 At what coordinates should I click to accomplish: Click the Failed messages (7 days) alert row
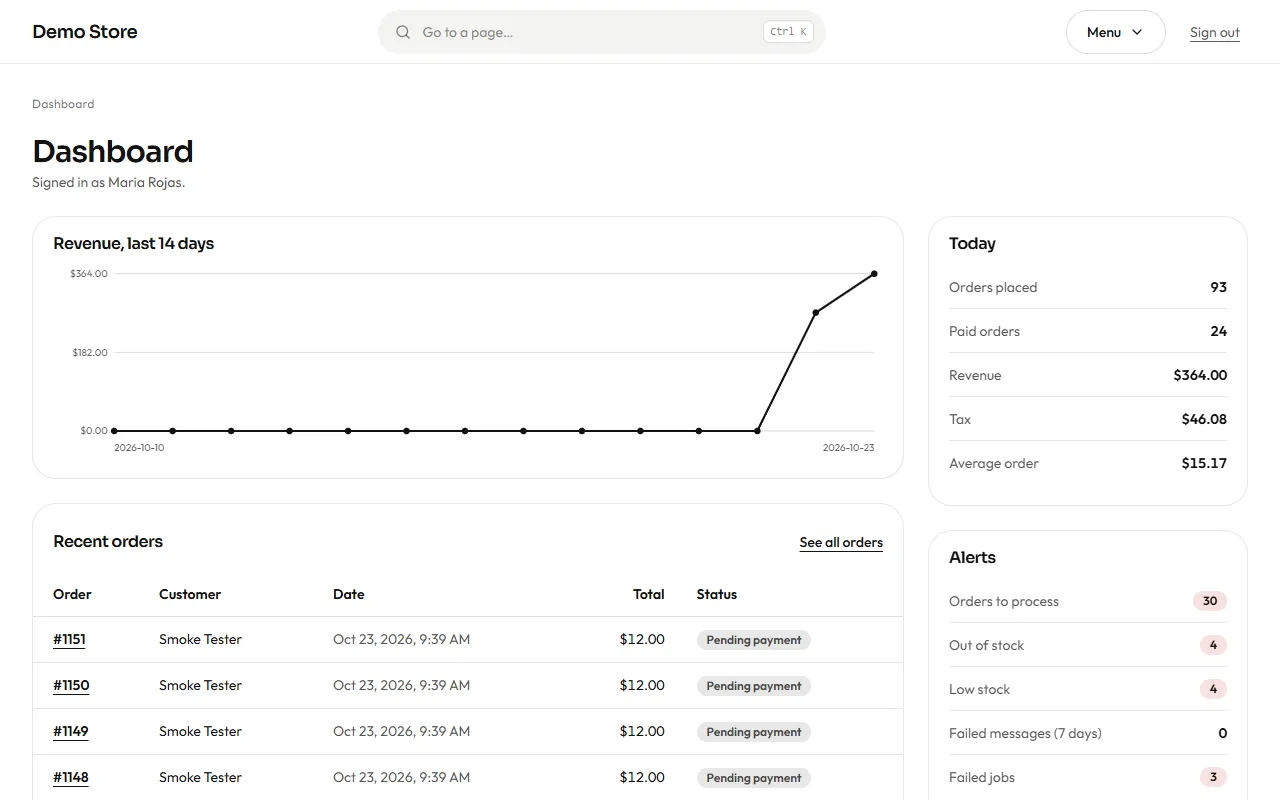[1088, 733]
